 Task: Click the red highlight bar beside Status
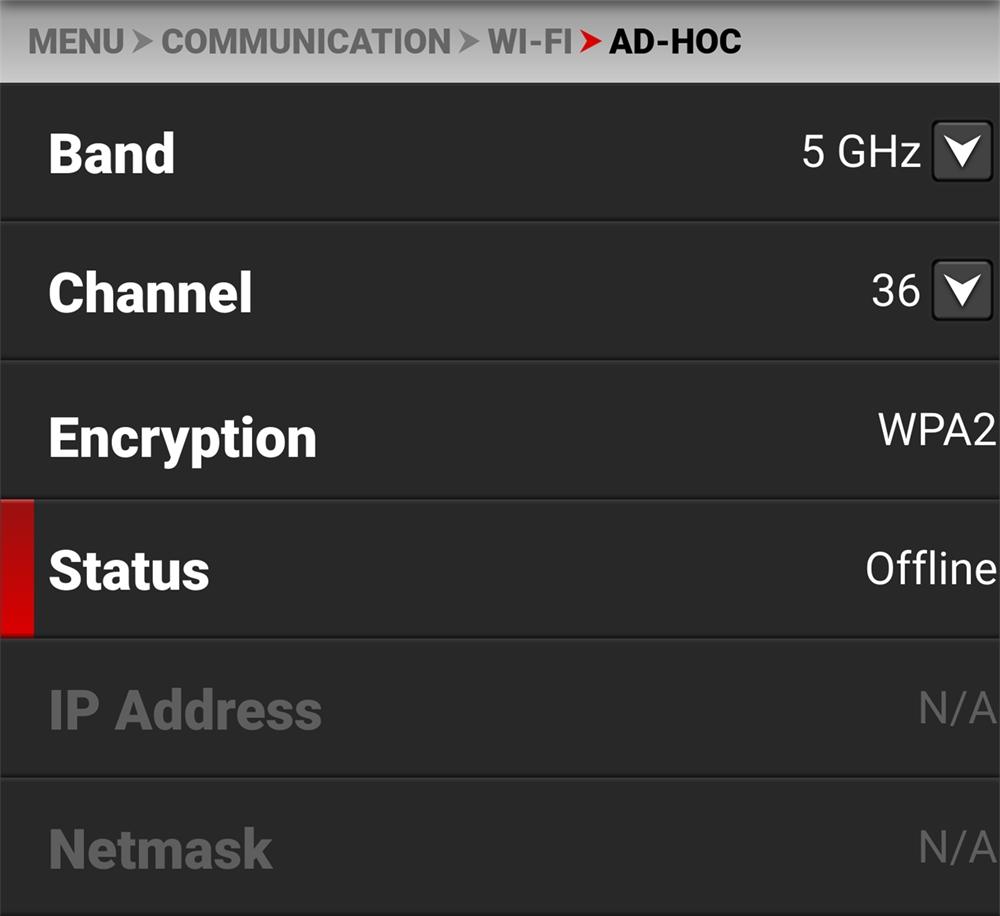tap(17, 568)
